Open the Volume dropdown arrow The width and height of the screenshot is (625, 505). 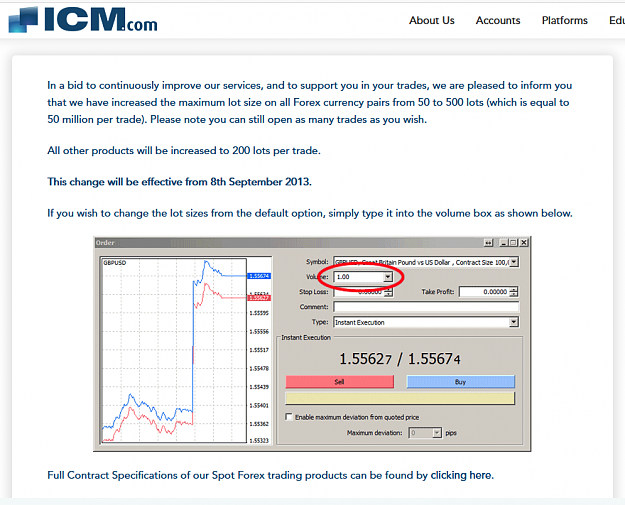click(387, 277)
